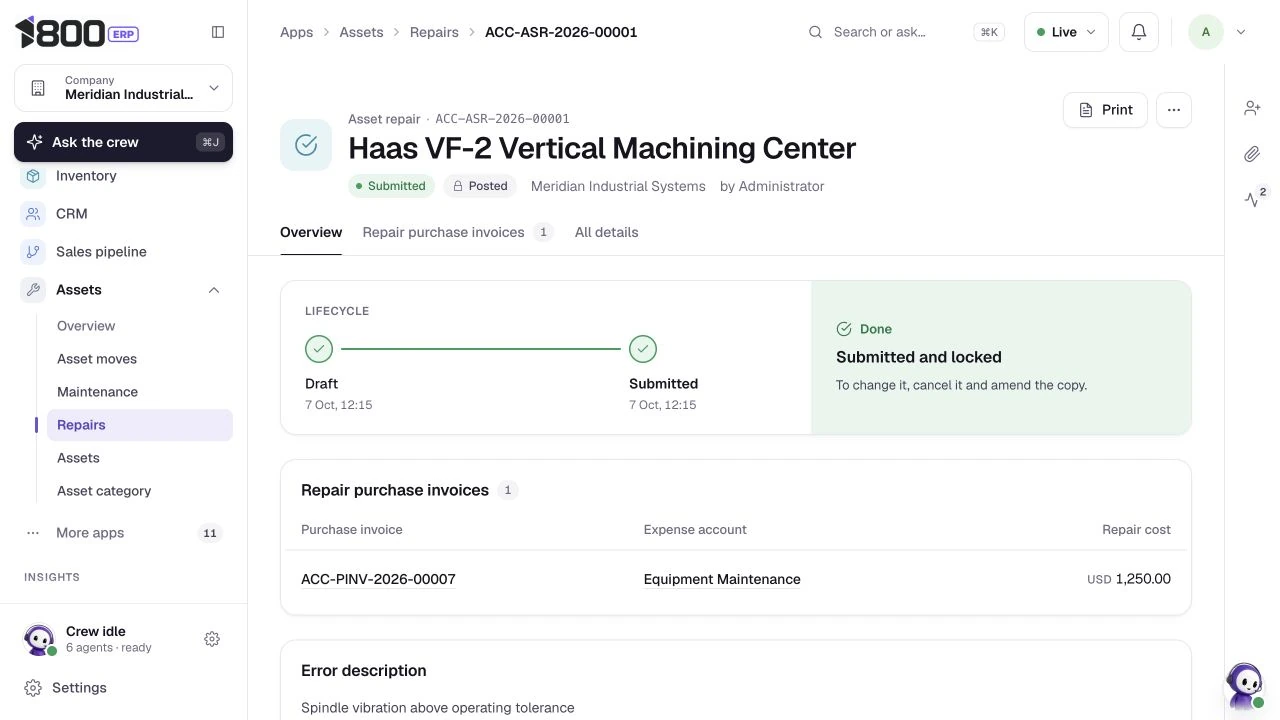Click the Sales pipeline icon

click(x=33, y=252)
